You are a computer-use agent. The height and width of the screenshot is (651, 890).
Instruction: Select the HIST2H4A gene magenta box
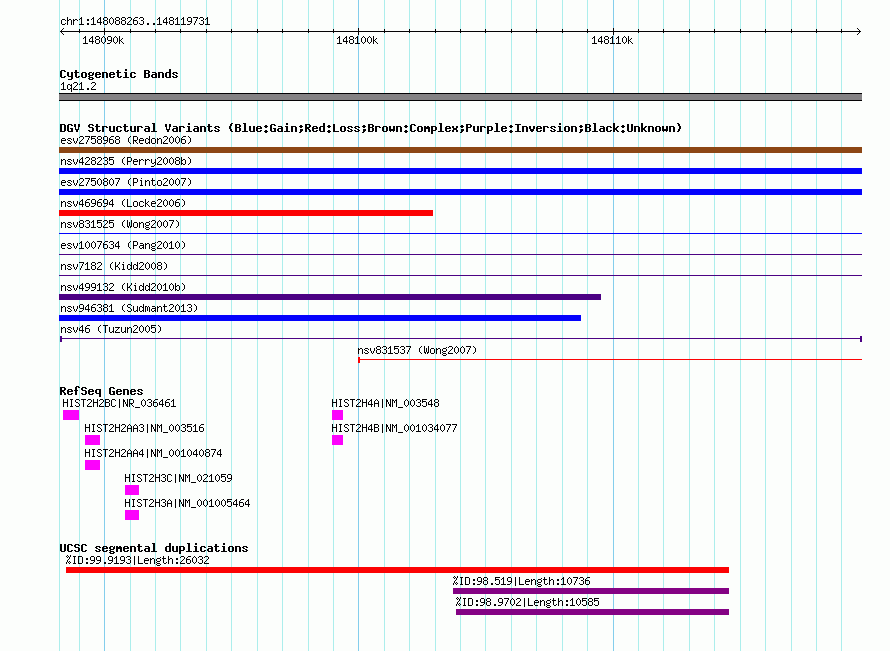click(337, 415)
